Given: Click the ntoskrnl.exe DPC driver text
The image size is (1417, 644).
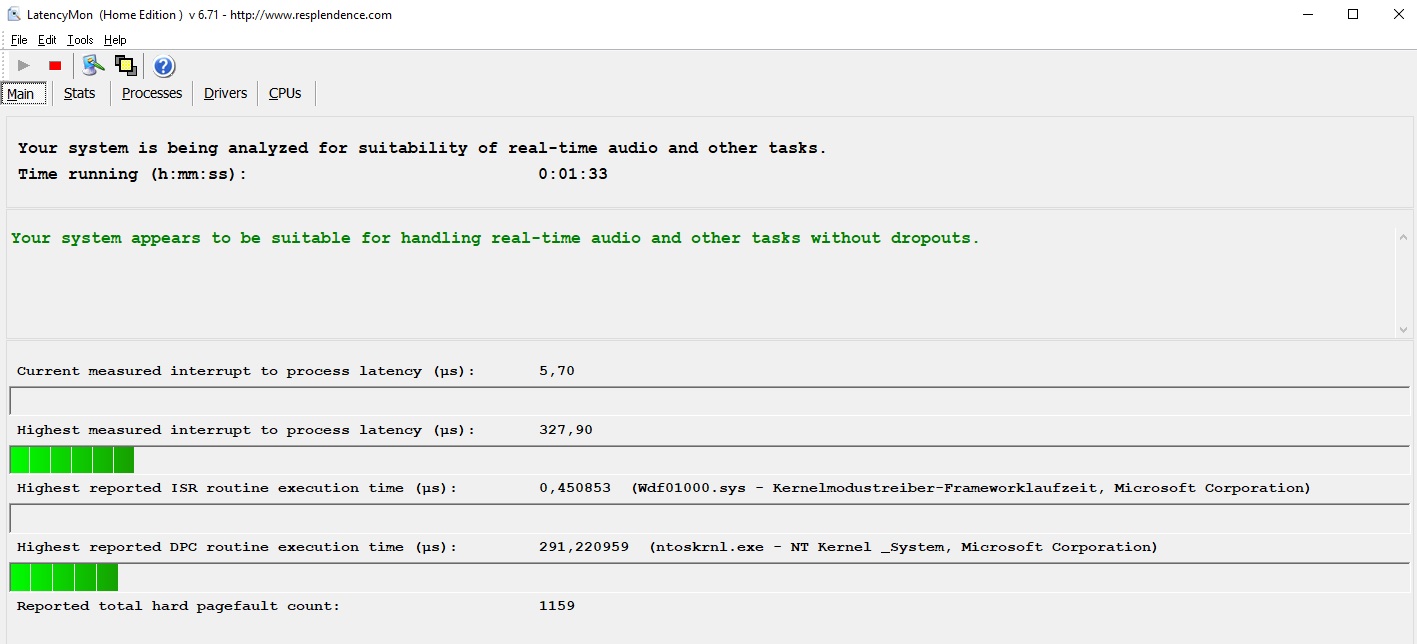Looking at the screenshot, I should click(x=903, y=547).
